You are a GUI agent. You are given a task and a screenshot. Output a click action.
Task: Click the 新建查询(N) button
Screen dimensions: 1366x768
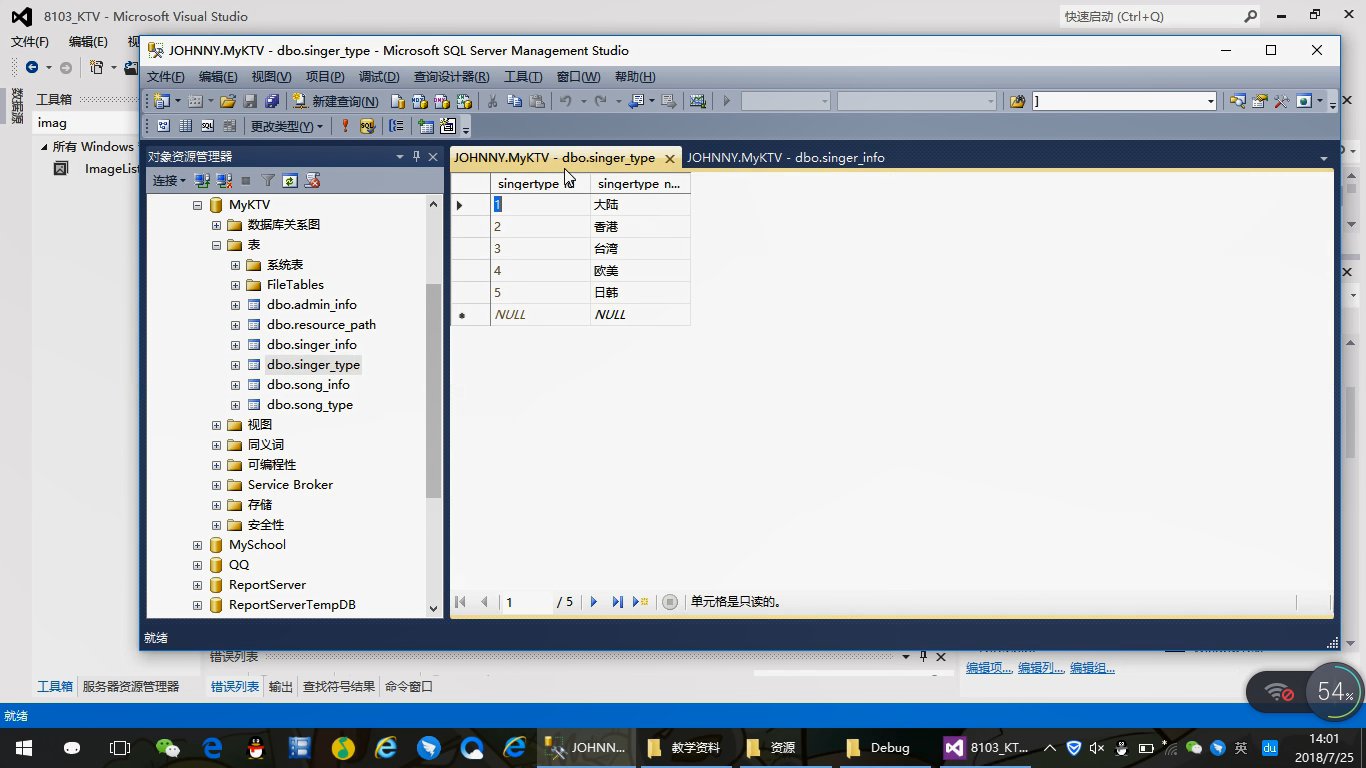(335, 101)
